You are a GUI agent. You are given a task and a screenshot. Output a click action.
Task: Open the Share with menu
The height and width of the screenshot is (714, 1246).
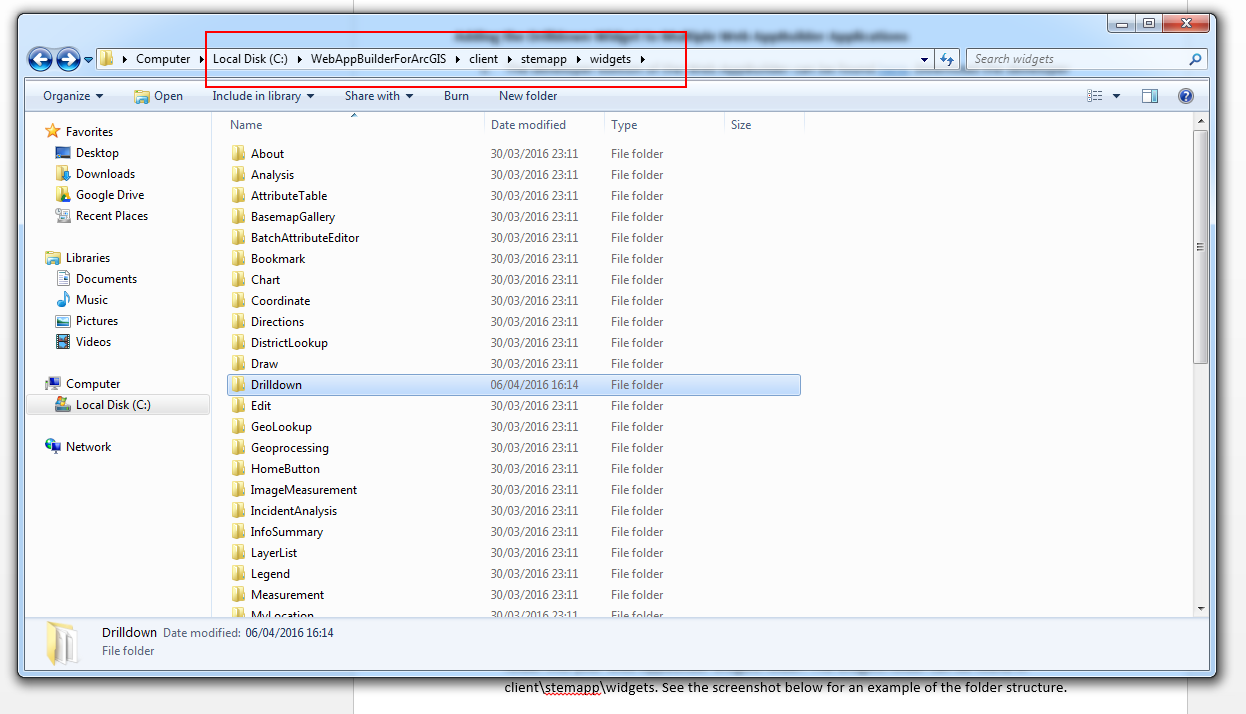point(380,96)
